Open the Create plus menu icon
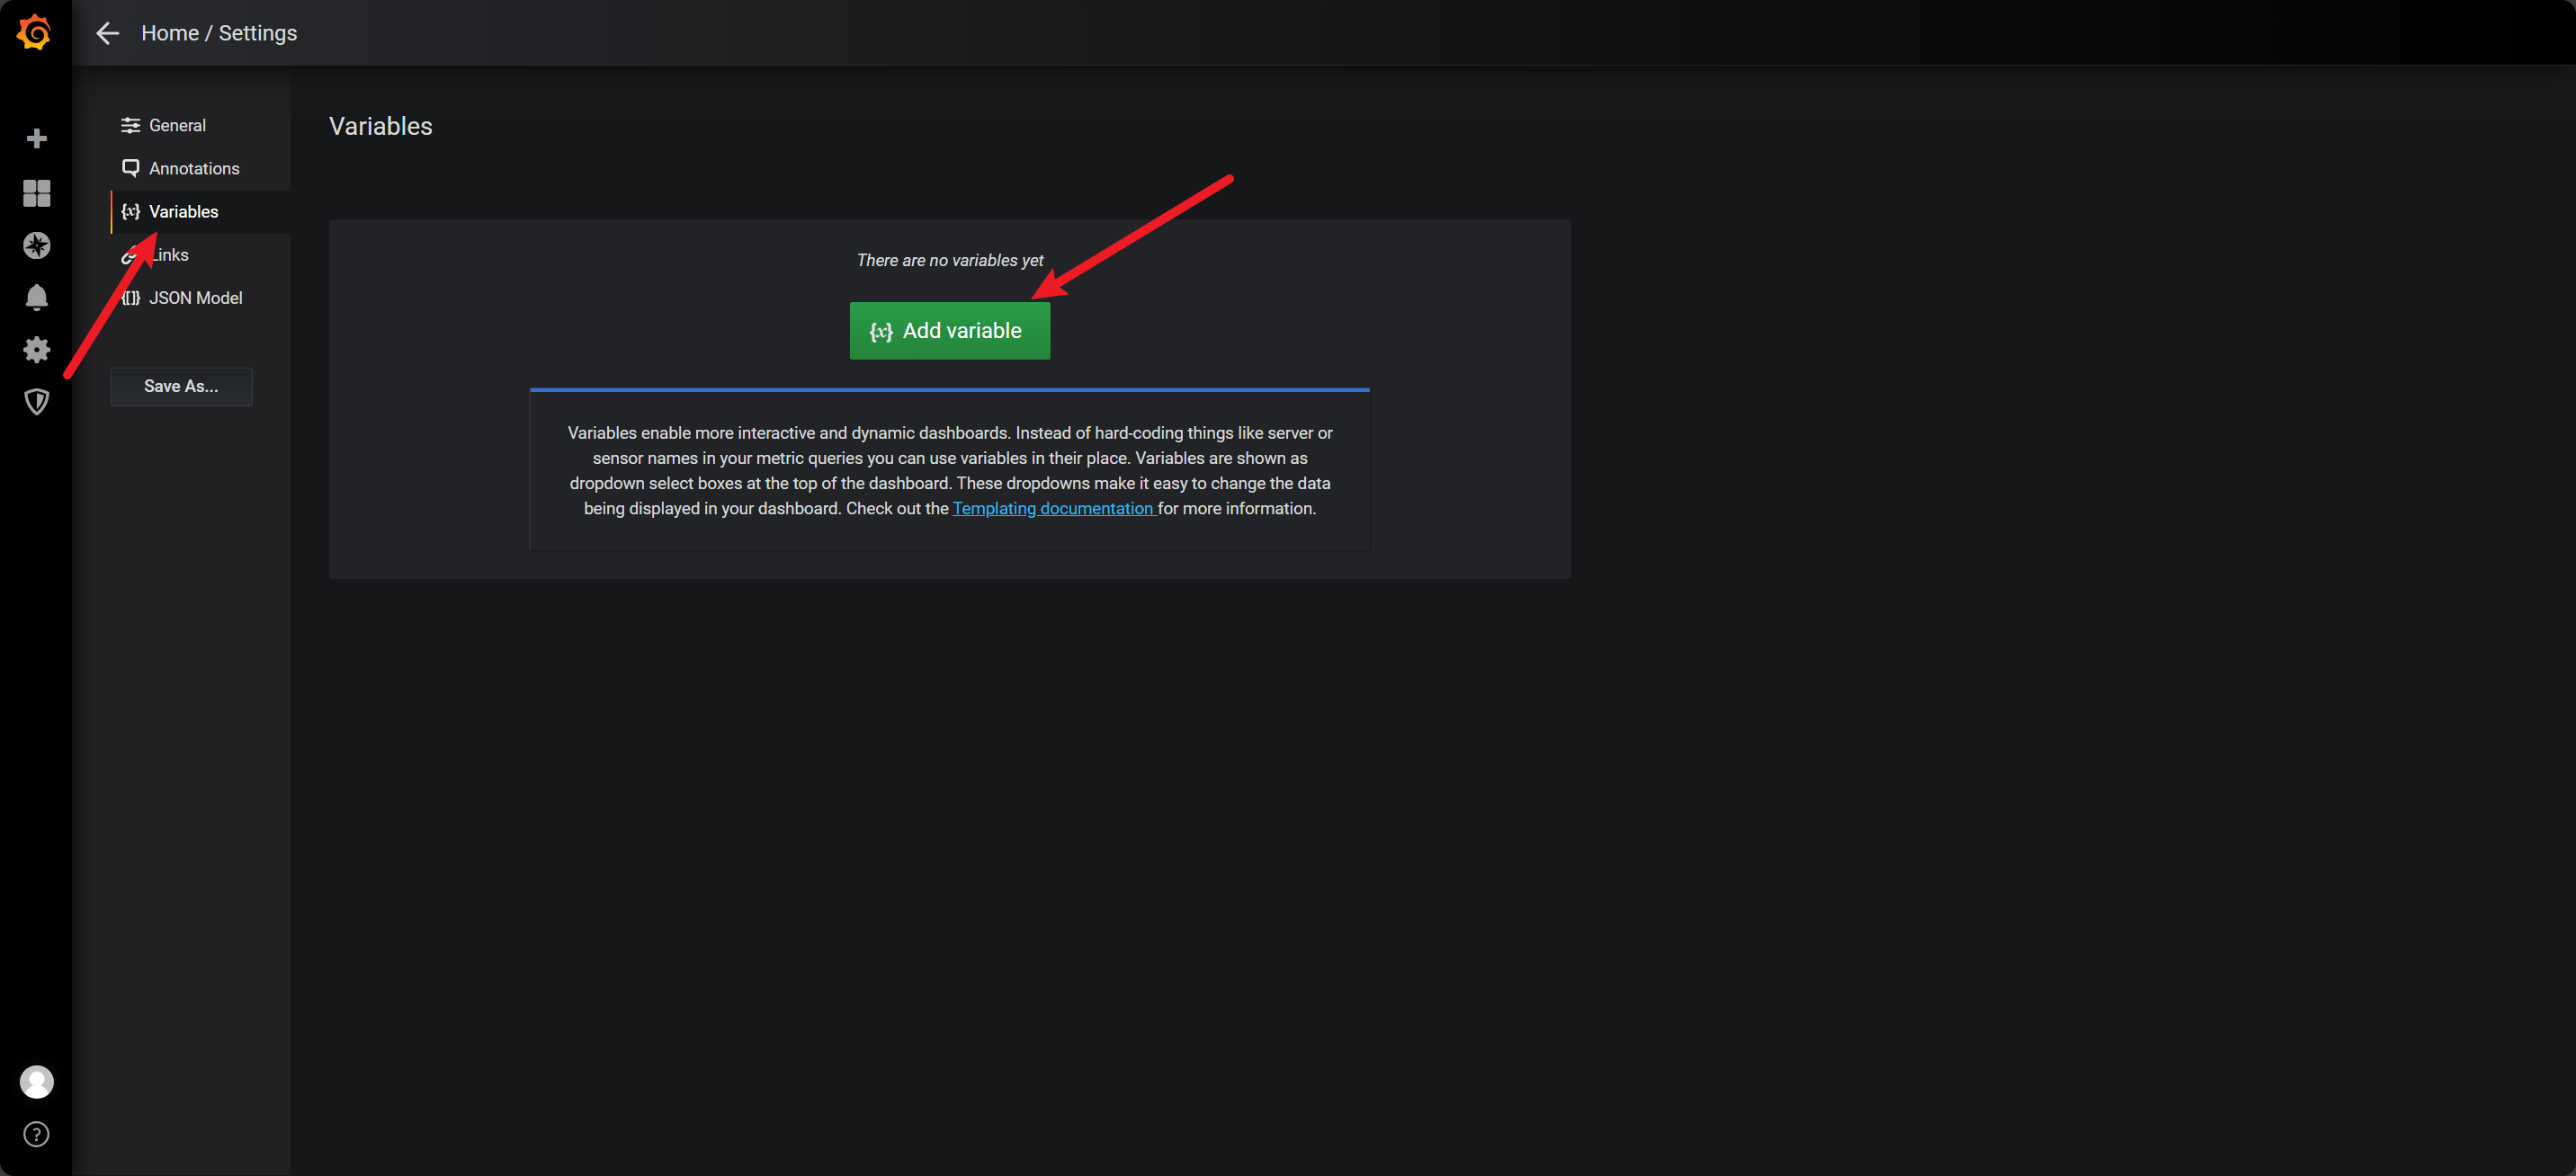Image resolution: width=2576 pixels, height=1176 pixels. coord(36,138)
